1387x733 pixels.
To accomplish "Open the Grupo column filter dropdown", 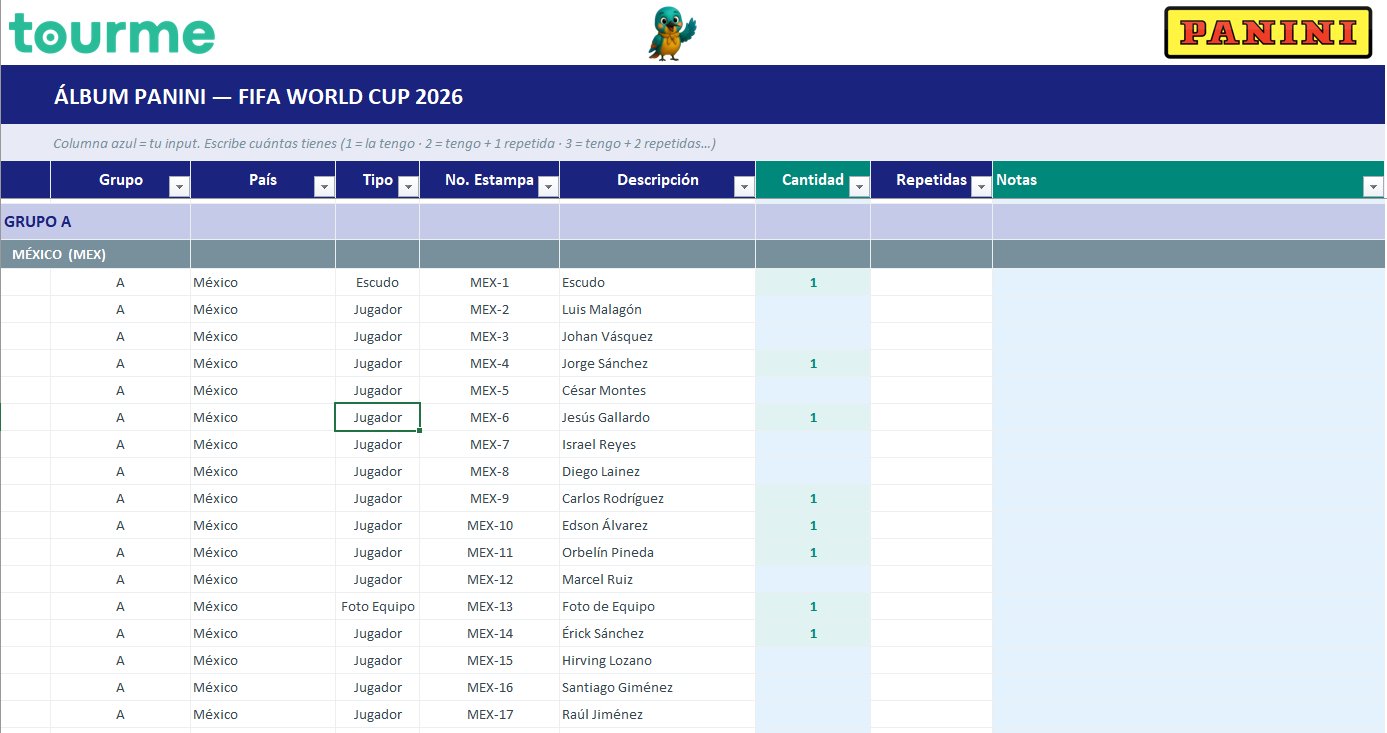I will click(179, 187).
